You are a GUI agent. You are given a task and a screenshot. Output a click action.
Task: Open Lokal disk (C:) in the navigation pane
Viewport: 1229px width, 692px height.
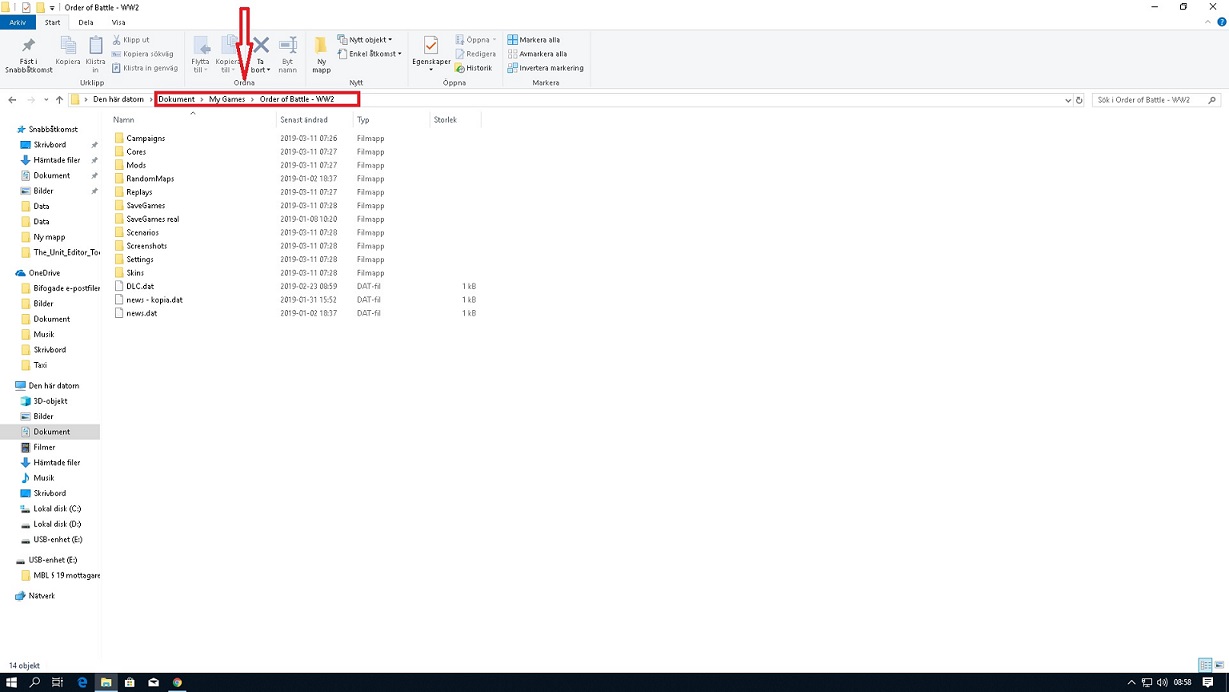[57, 509]
